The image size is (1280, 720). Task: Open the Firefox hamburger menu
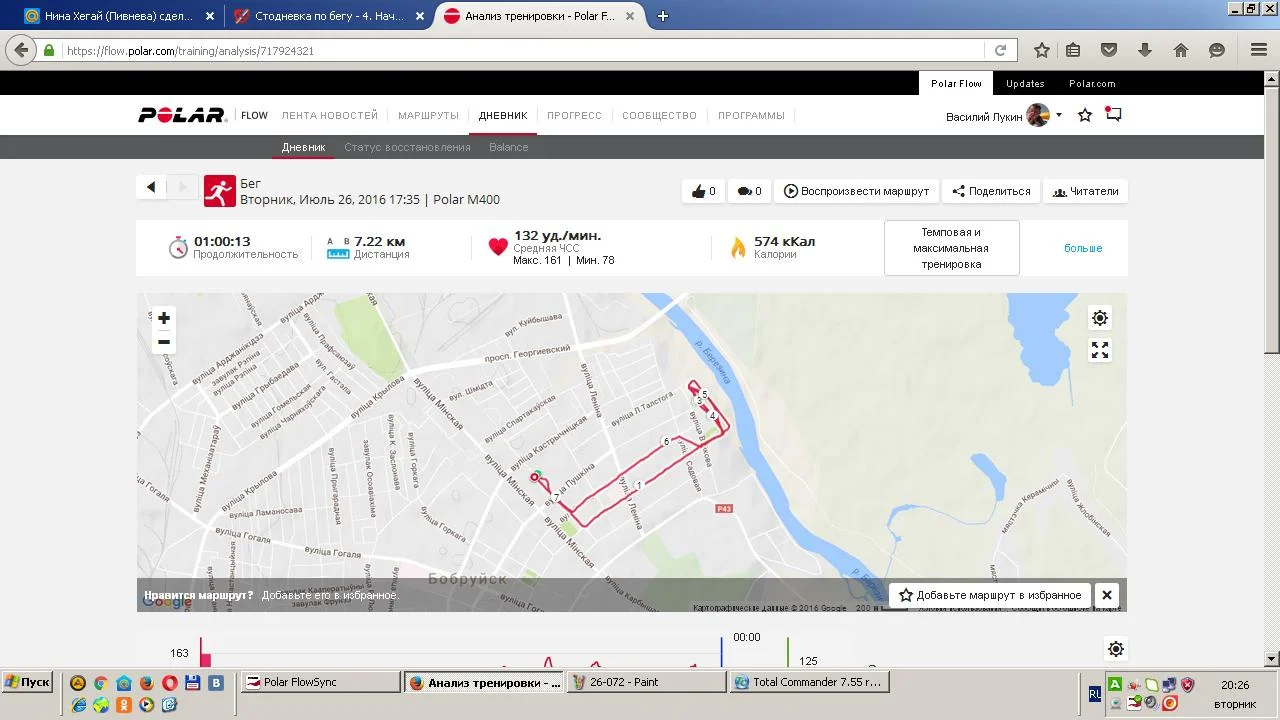tap(1259, 50)
